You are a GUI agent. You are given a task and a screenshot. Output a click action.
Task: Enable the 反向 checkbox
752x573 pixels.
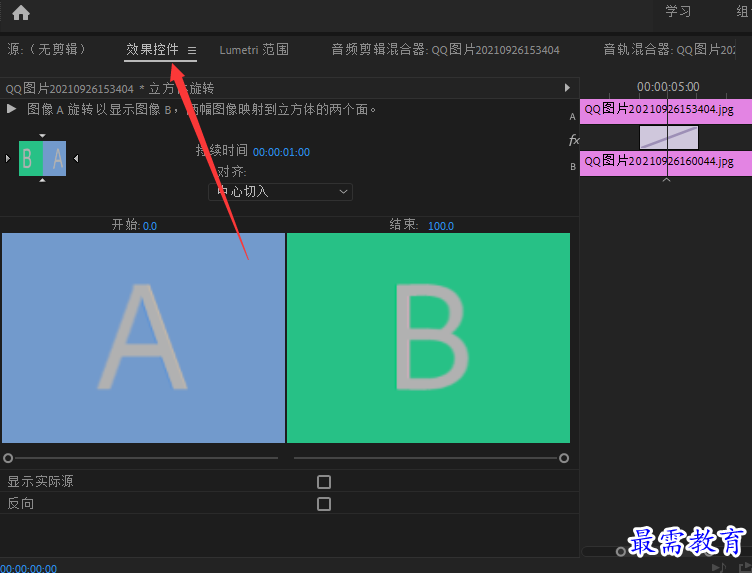[324, 504]
